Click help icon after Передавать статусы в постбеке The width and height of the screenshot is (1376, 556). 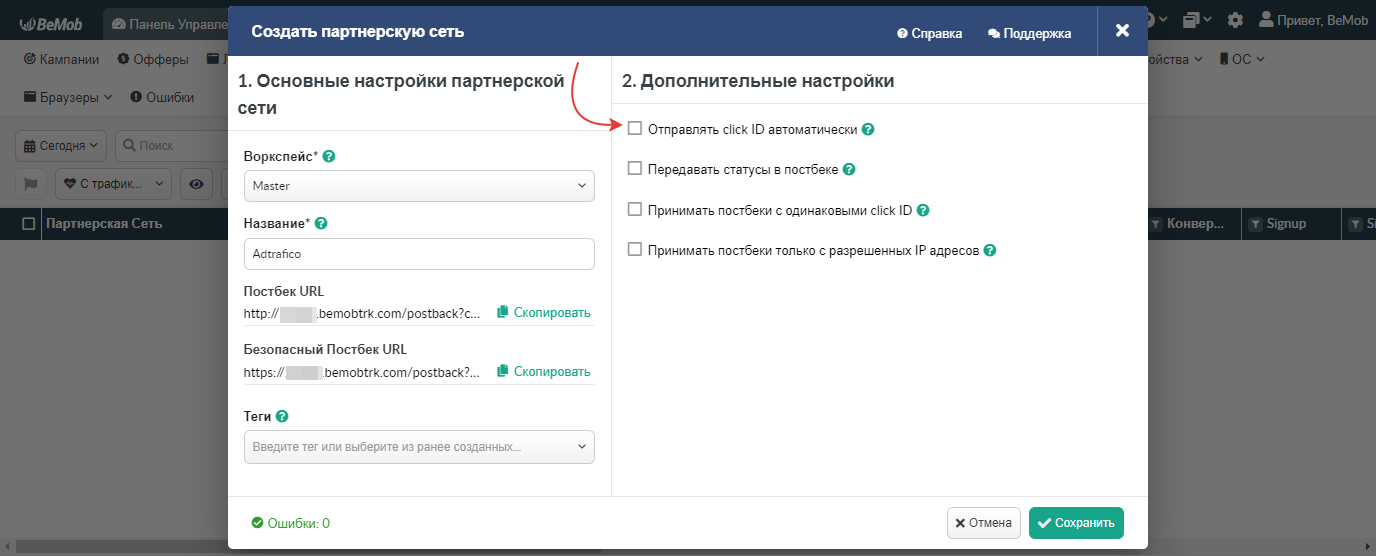(849, 170)
